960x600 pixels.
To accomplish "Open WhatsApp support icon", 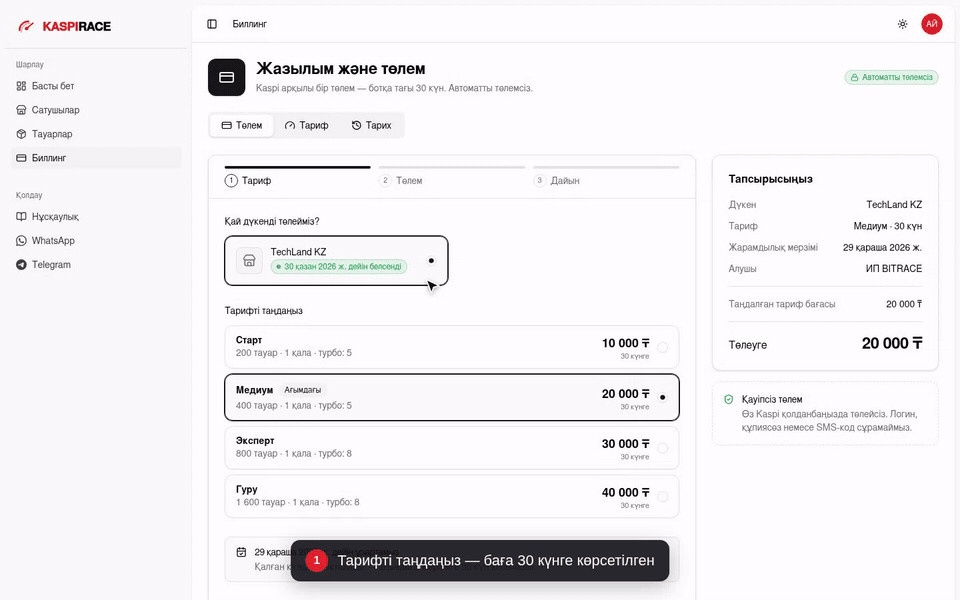I will click(x=21, y=241).
